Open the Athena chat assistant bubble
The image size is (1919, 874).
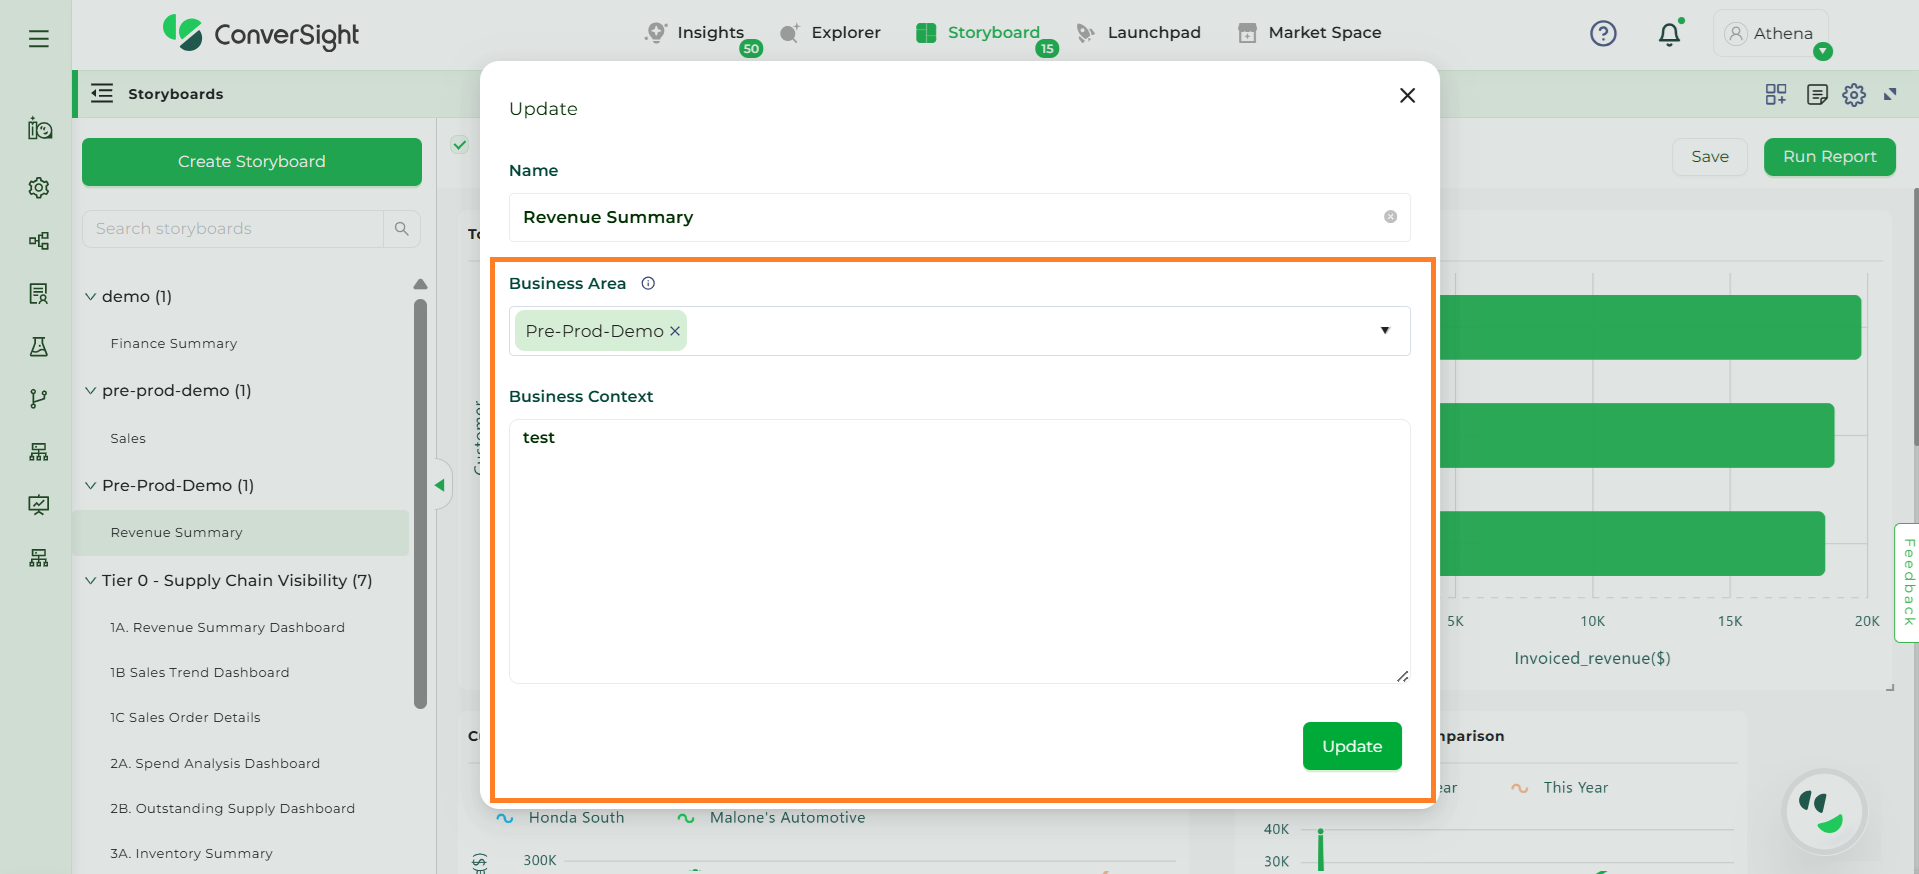point(1825,811)
